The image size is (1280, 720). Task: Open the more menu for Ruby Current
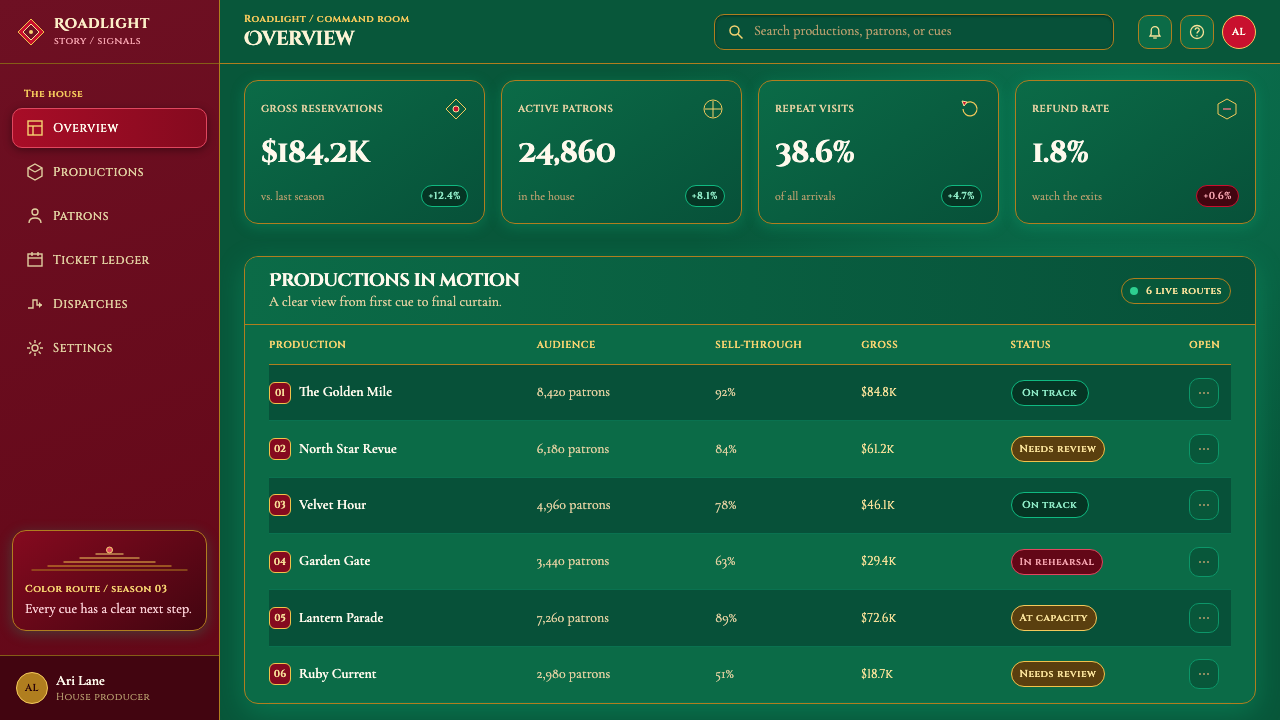(1204, 674)
